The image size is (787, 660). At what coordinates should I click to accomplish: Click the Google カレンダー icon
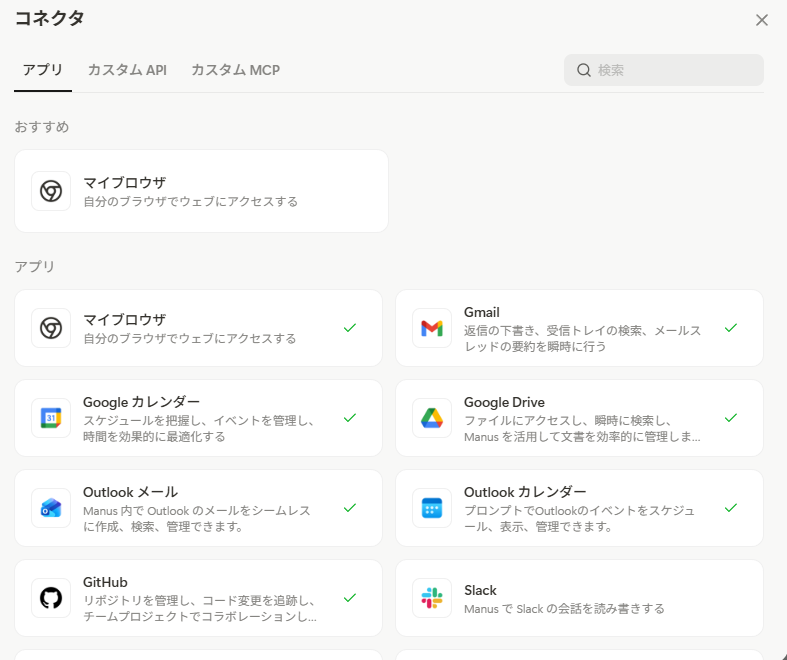coord(51,418)
